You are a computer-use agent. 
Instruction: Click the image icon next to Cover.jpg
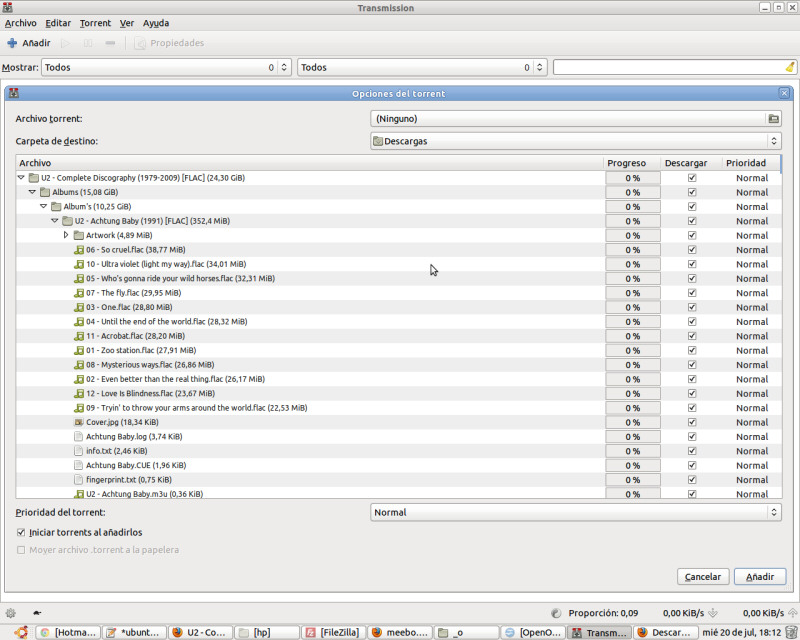click(x=79, y=423)
